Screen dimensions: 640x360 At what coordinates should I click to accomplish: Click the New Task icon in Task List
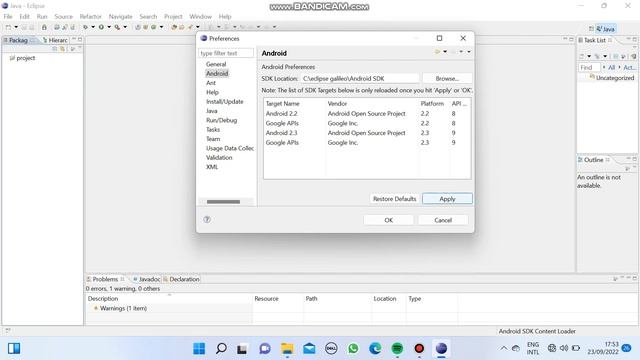pos(582,56)
